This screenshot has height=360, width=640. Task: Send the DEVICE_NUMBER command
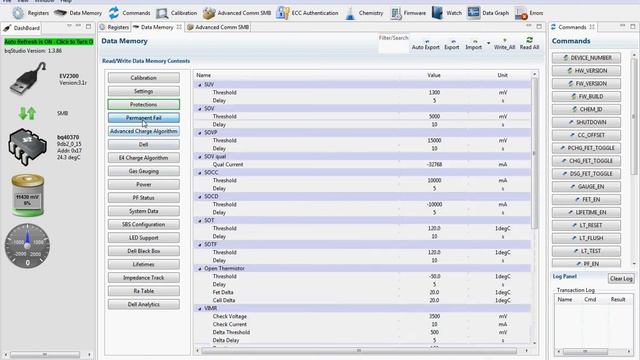pos(587,58)
